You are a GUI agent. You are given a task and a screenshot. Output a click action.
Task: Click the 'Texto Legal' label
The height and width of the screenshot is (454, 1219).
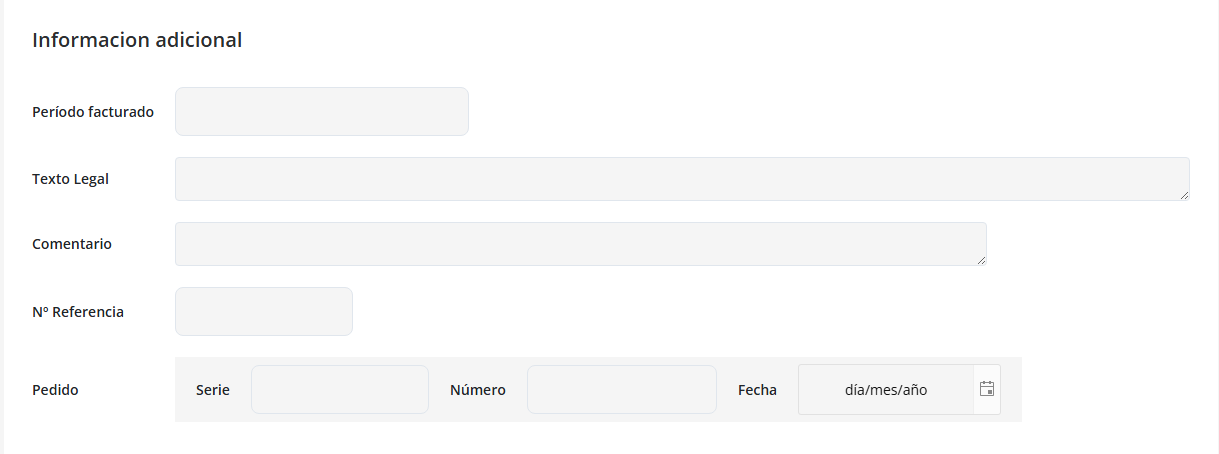pyautogui.click(x=70, y=179)
